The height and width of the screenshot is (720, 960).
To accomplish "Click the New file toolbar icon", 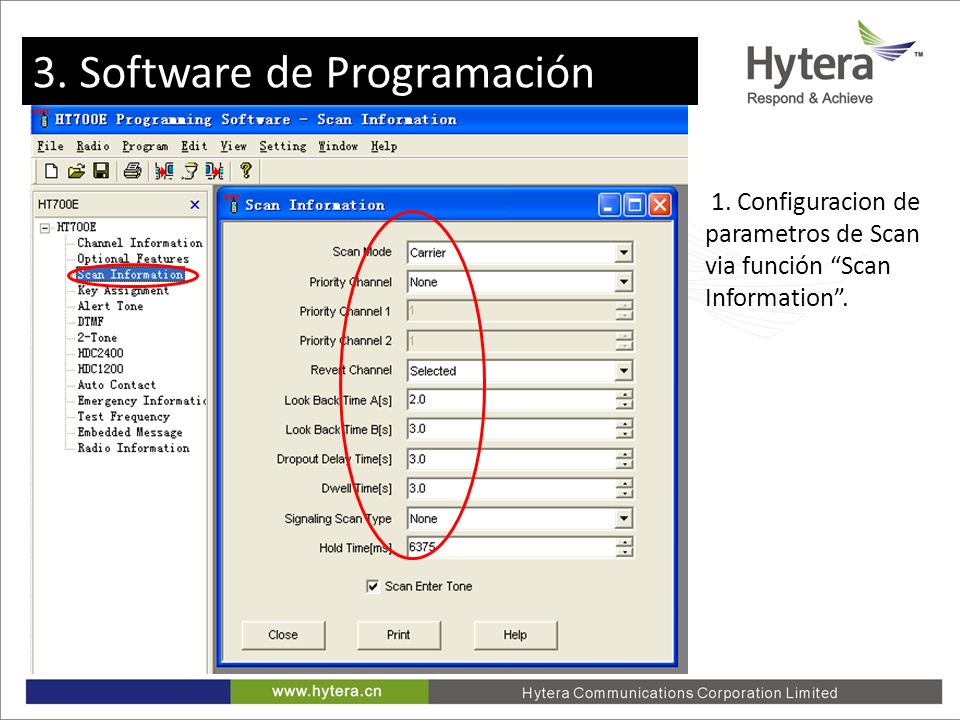I will pos(51,171).
